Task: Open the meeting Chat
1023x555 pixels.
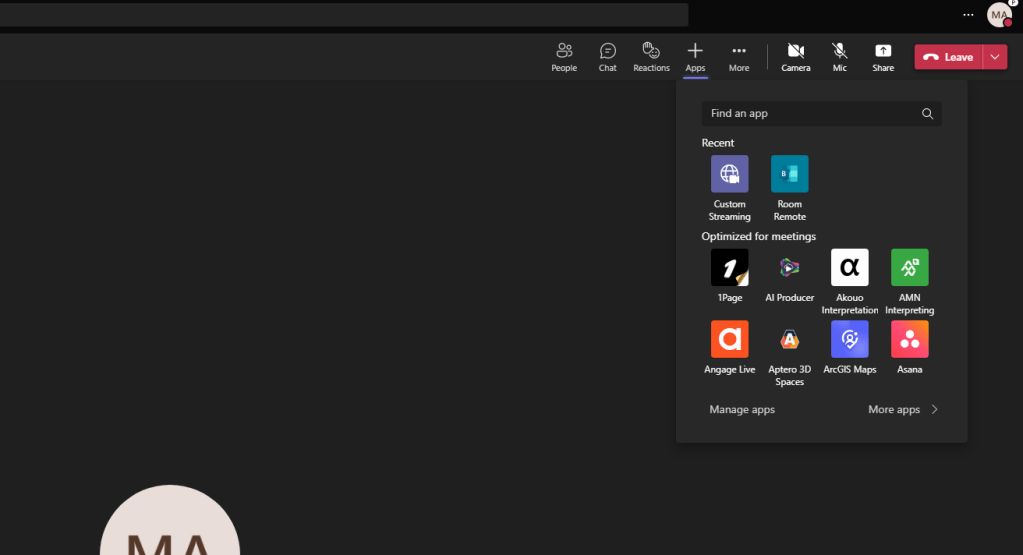Action: (607, 56)
